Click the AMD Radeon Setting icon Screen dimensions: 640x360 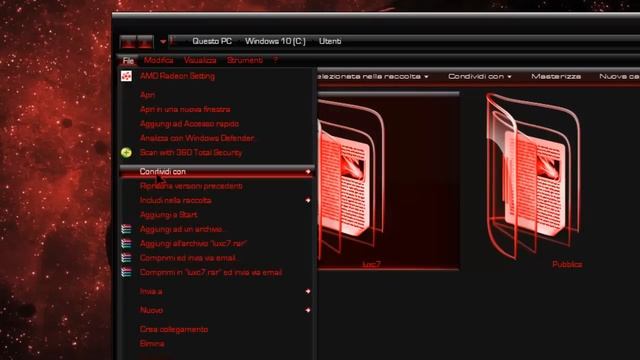127,76
